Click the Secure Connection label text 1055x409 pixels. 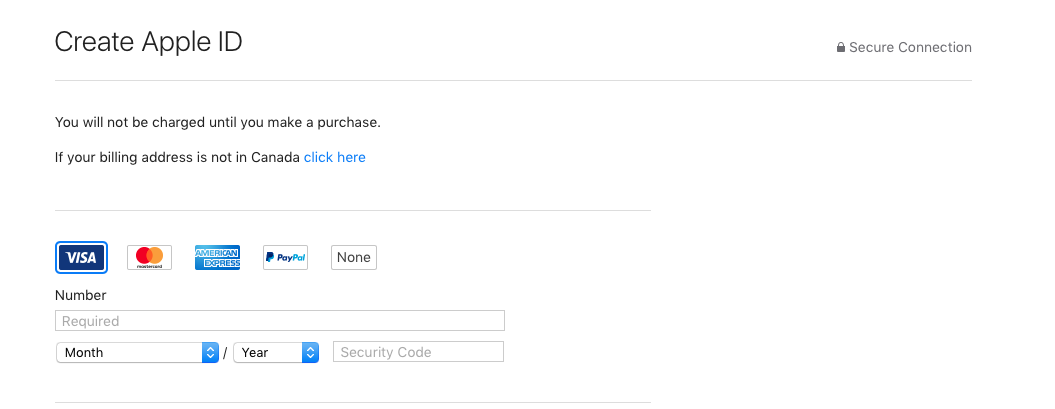click(910, 48)
